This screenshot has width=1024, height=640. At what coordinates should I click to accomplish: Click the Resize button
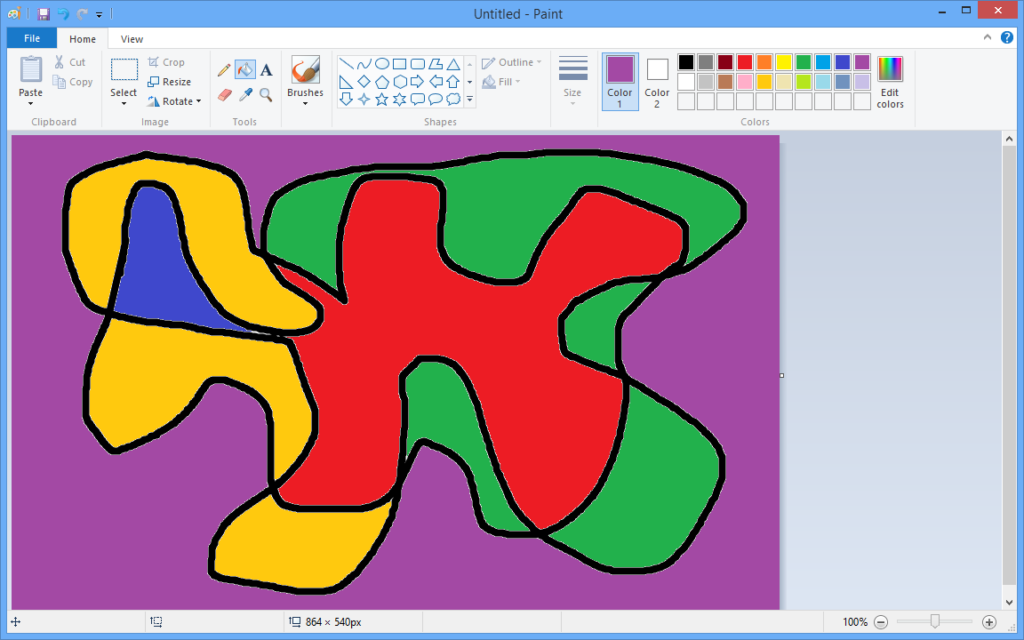click(172, 81)
